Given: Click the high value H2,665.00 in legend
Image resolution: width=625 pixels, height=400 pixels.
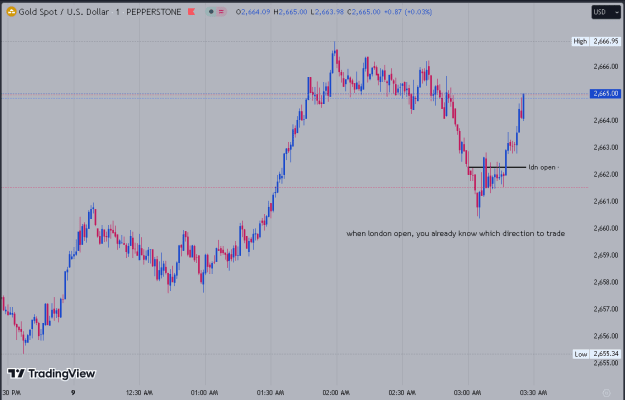Looking at the screenshot, I should click(x=290, y=12).
